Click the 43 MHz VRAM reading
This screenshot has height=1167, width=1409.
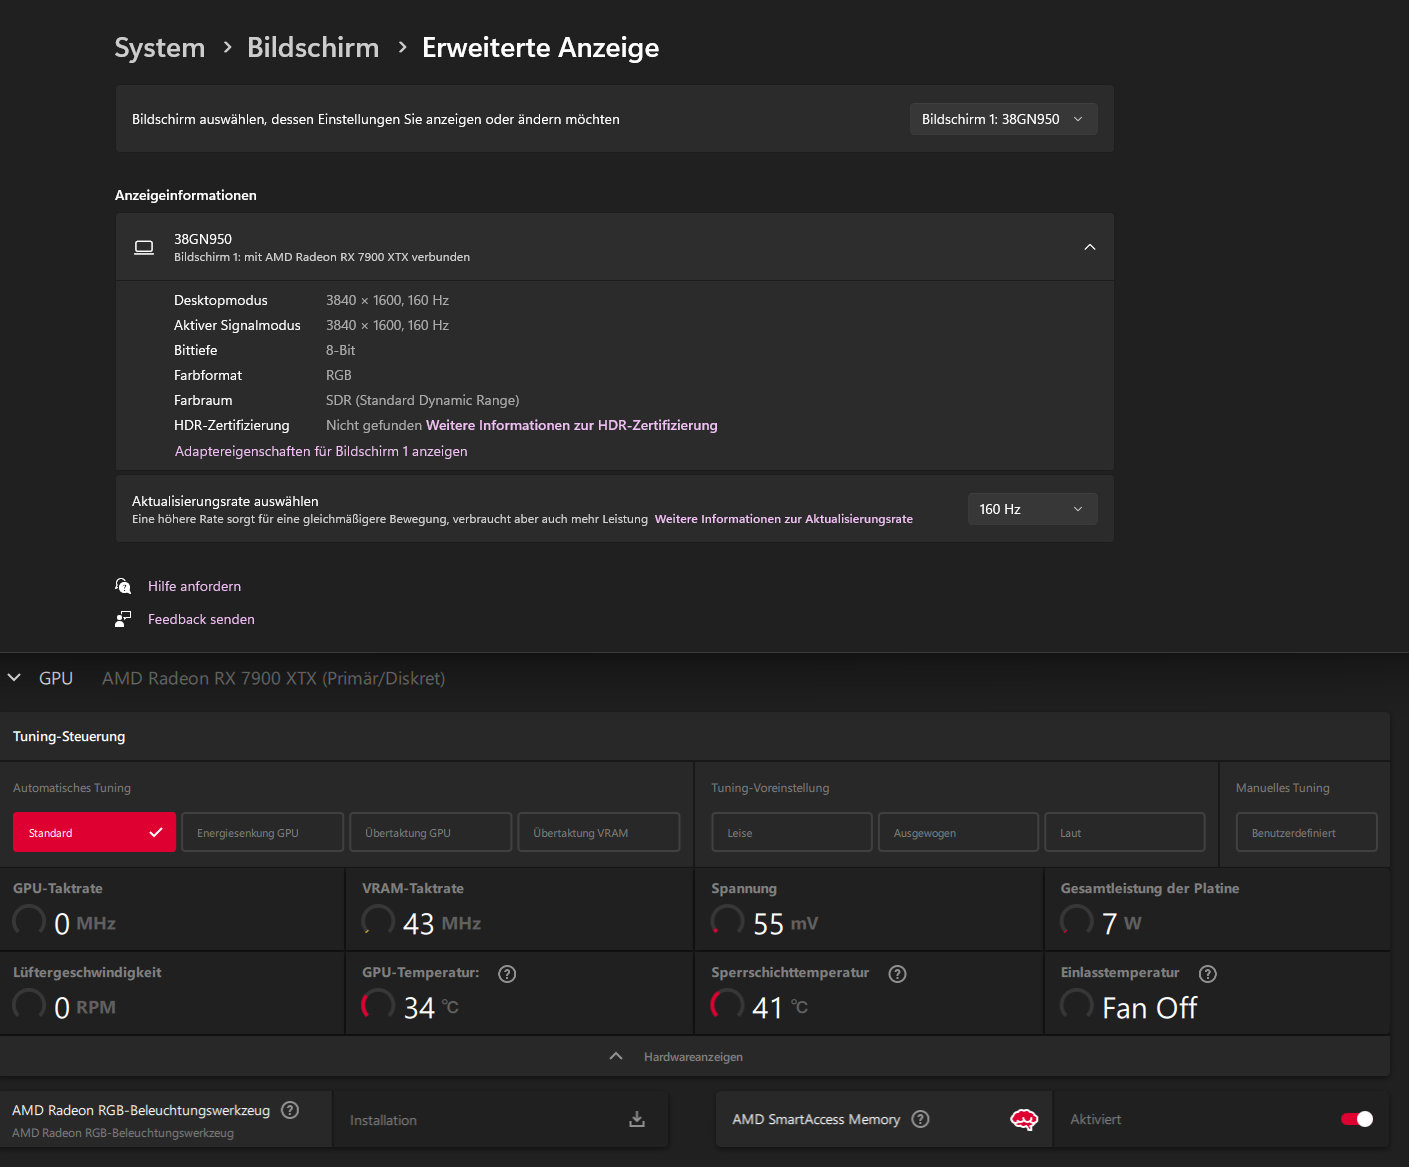click(x=441, y=923)
